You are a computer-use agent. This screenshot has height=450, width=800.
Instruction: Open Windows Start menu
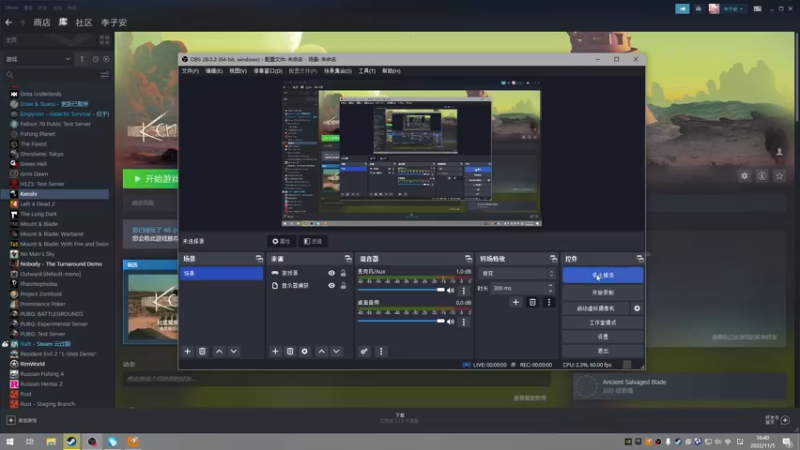tap(10, 441)
